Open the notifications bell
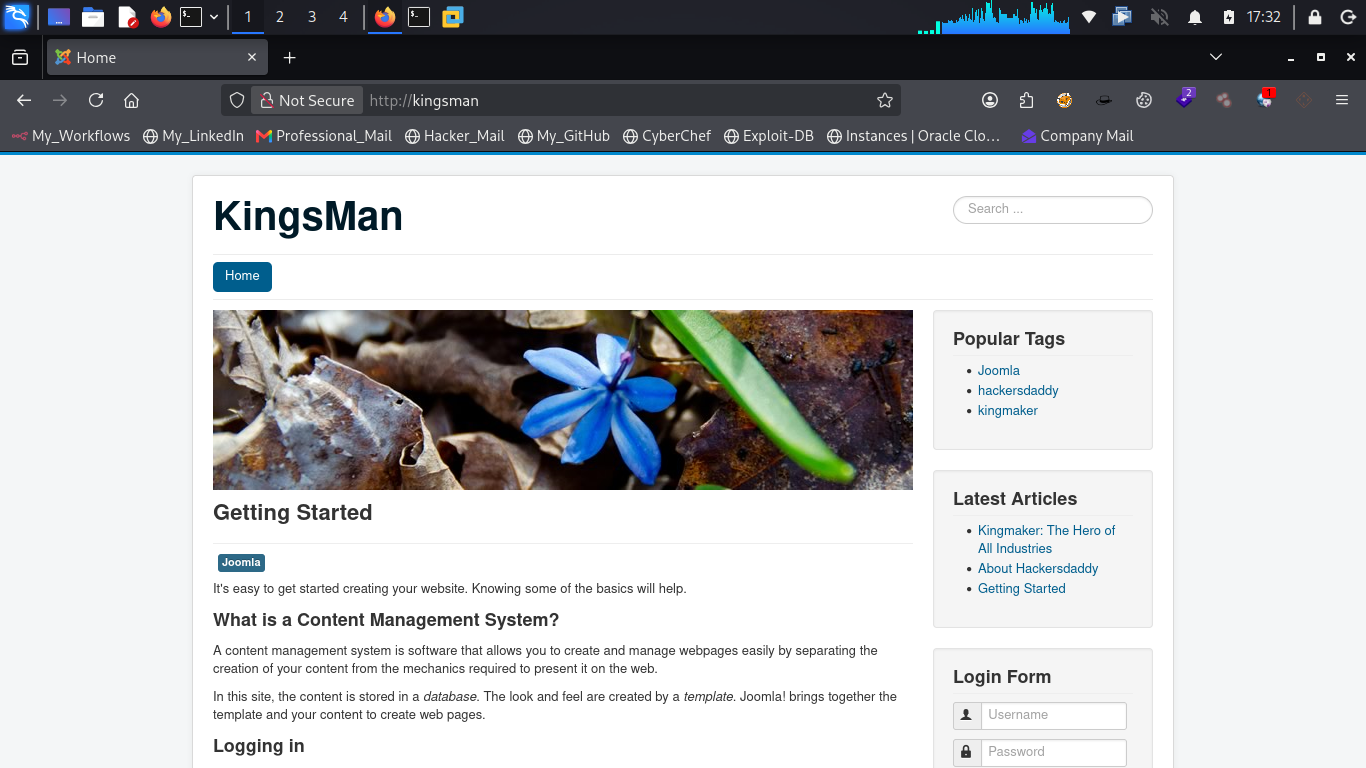This screenshot has width=1366, height=768. [1194, 17]
